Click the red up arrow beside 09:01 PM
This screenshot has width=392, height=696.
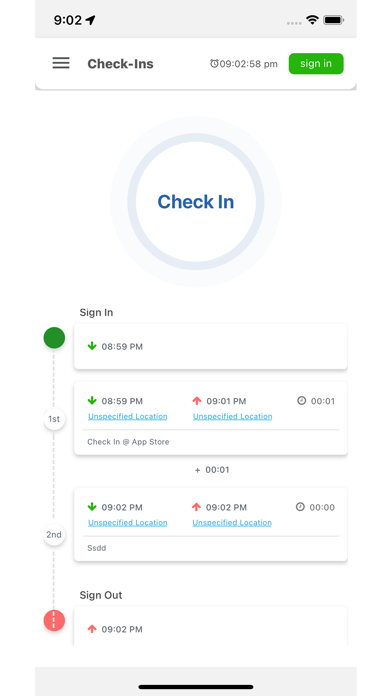click(x=197, y=401)
